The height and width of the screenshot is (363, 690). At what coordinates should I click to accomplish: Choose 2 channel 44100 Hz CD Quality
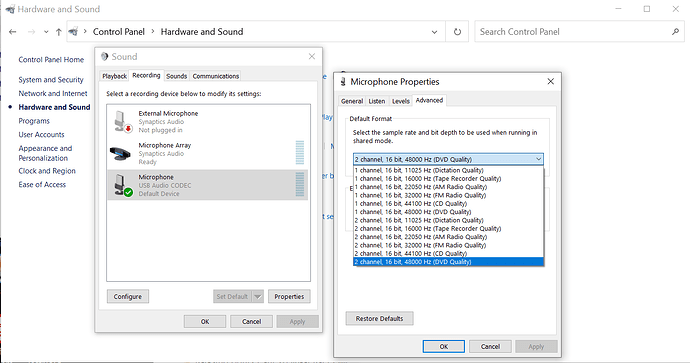[448, 253]
